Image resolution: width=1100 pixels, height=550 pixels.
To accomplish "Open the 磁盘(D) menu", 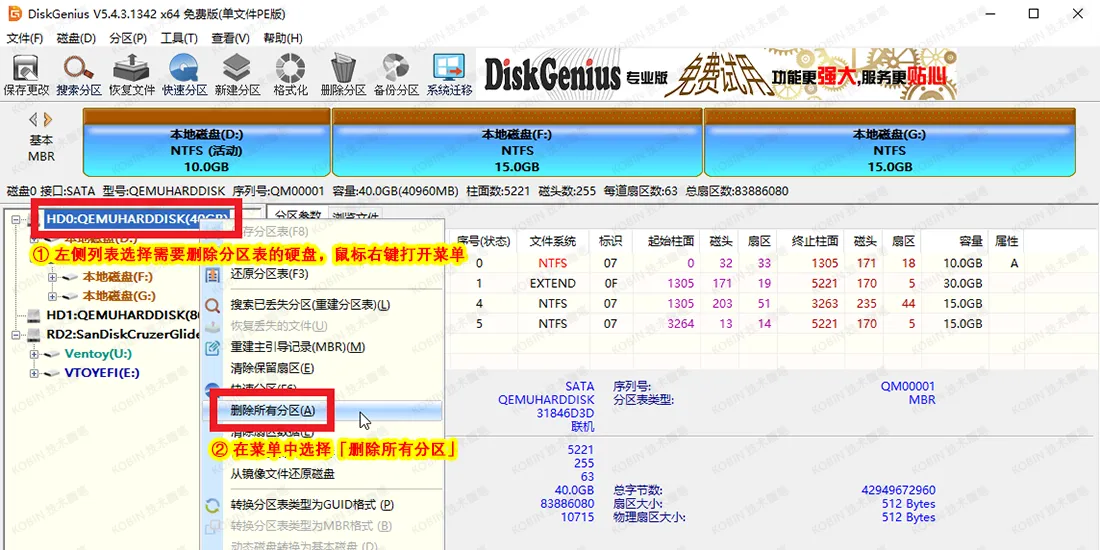I will pos(76,38).
